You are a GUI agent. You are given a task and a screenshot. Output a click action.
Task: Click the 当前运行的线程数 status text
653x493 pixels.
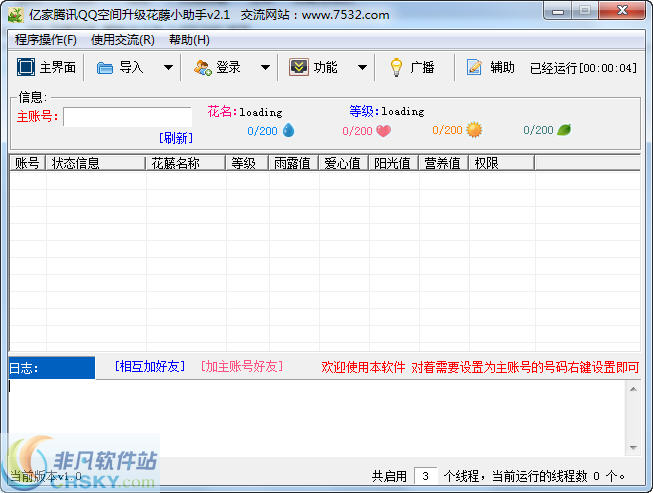(540, 476)
